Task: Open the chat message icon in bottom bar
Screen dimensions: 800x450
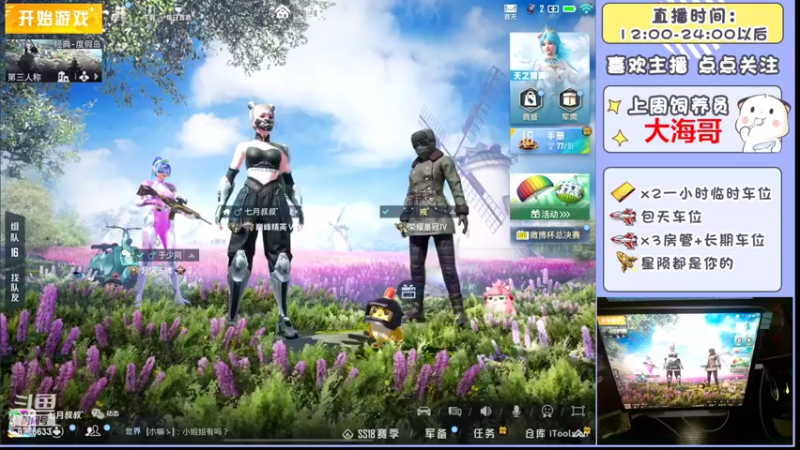Action: (x=454, y=411)
